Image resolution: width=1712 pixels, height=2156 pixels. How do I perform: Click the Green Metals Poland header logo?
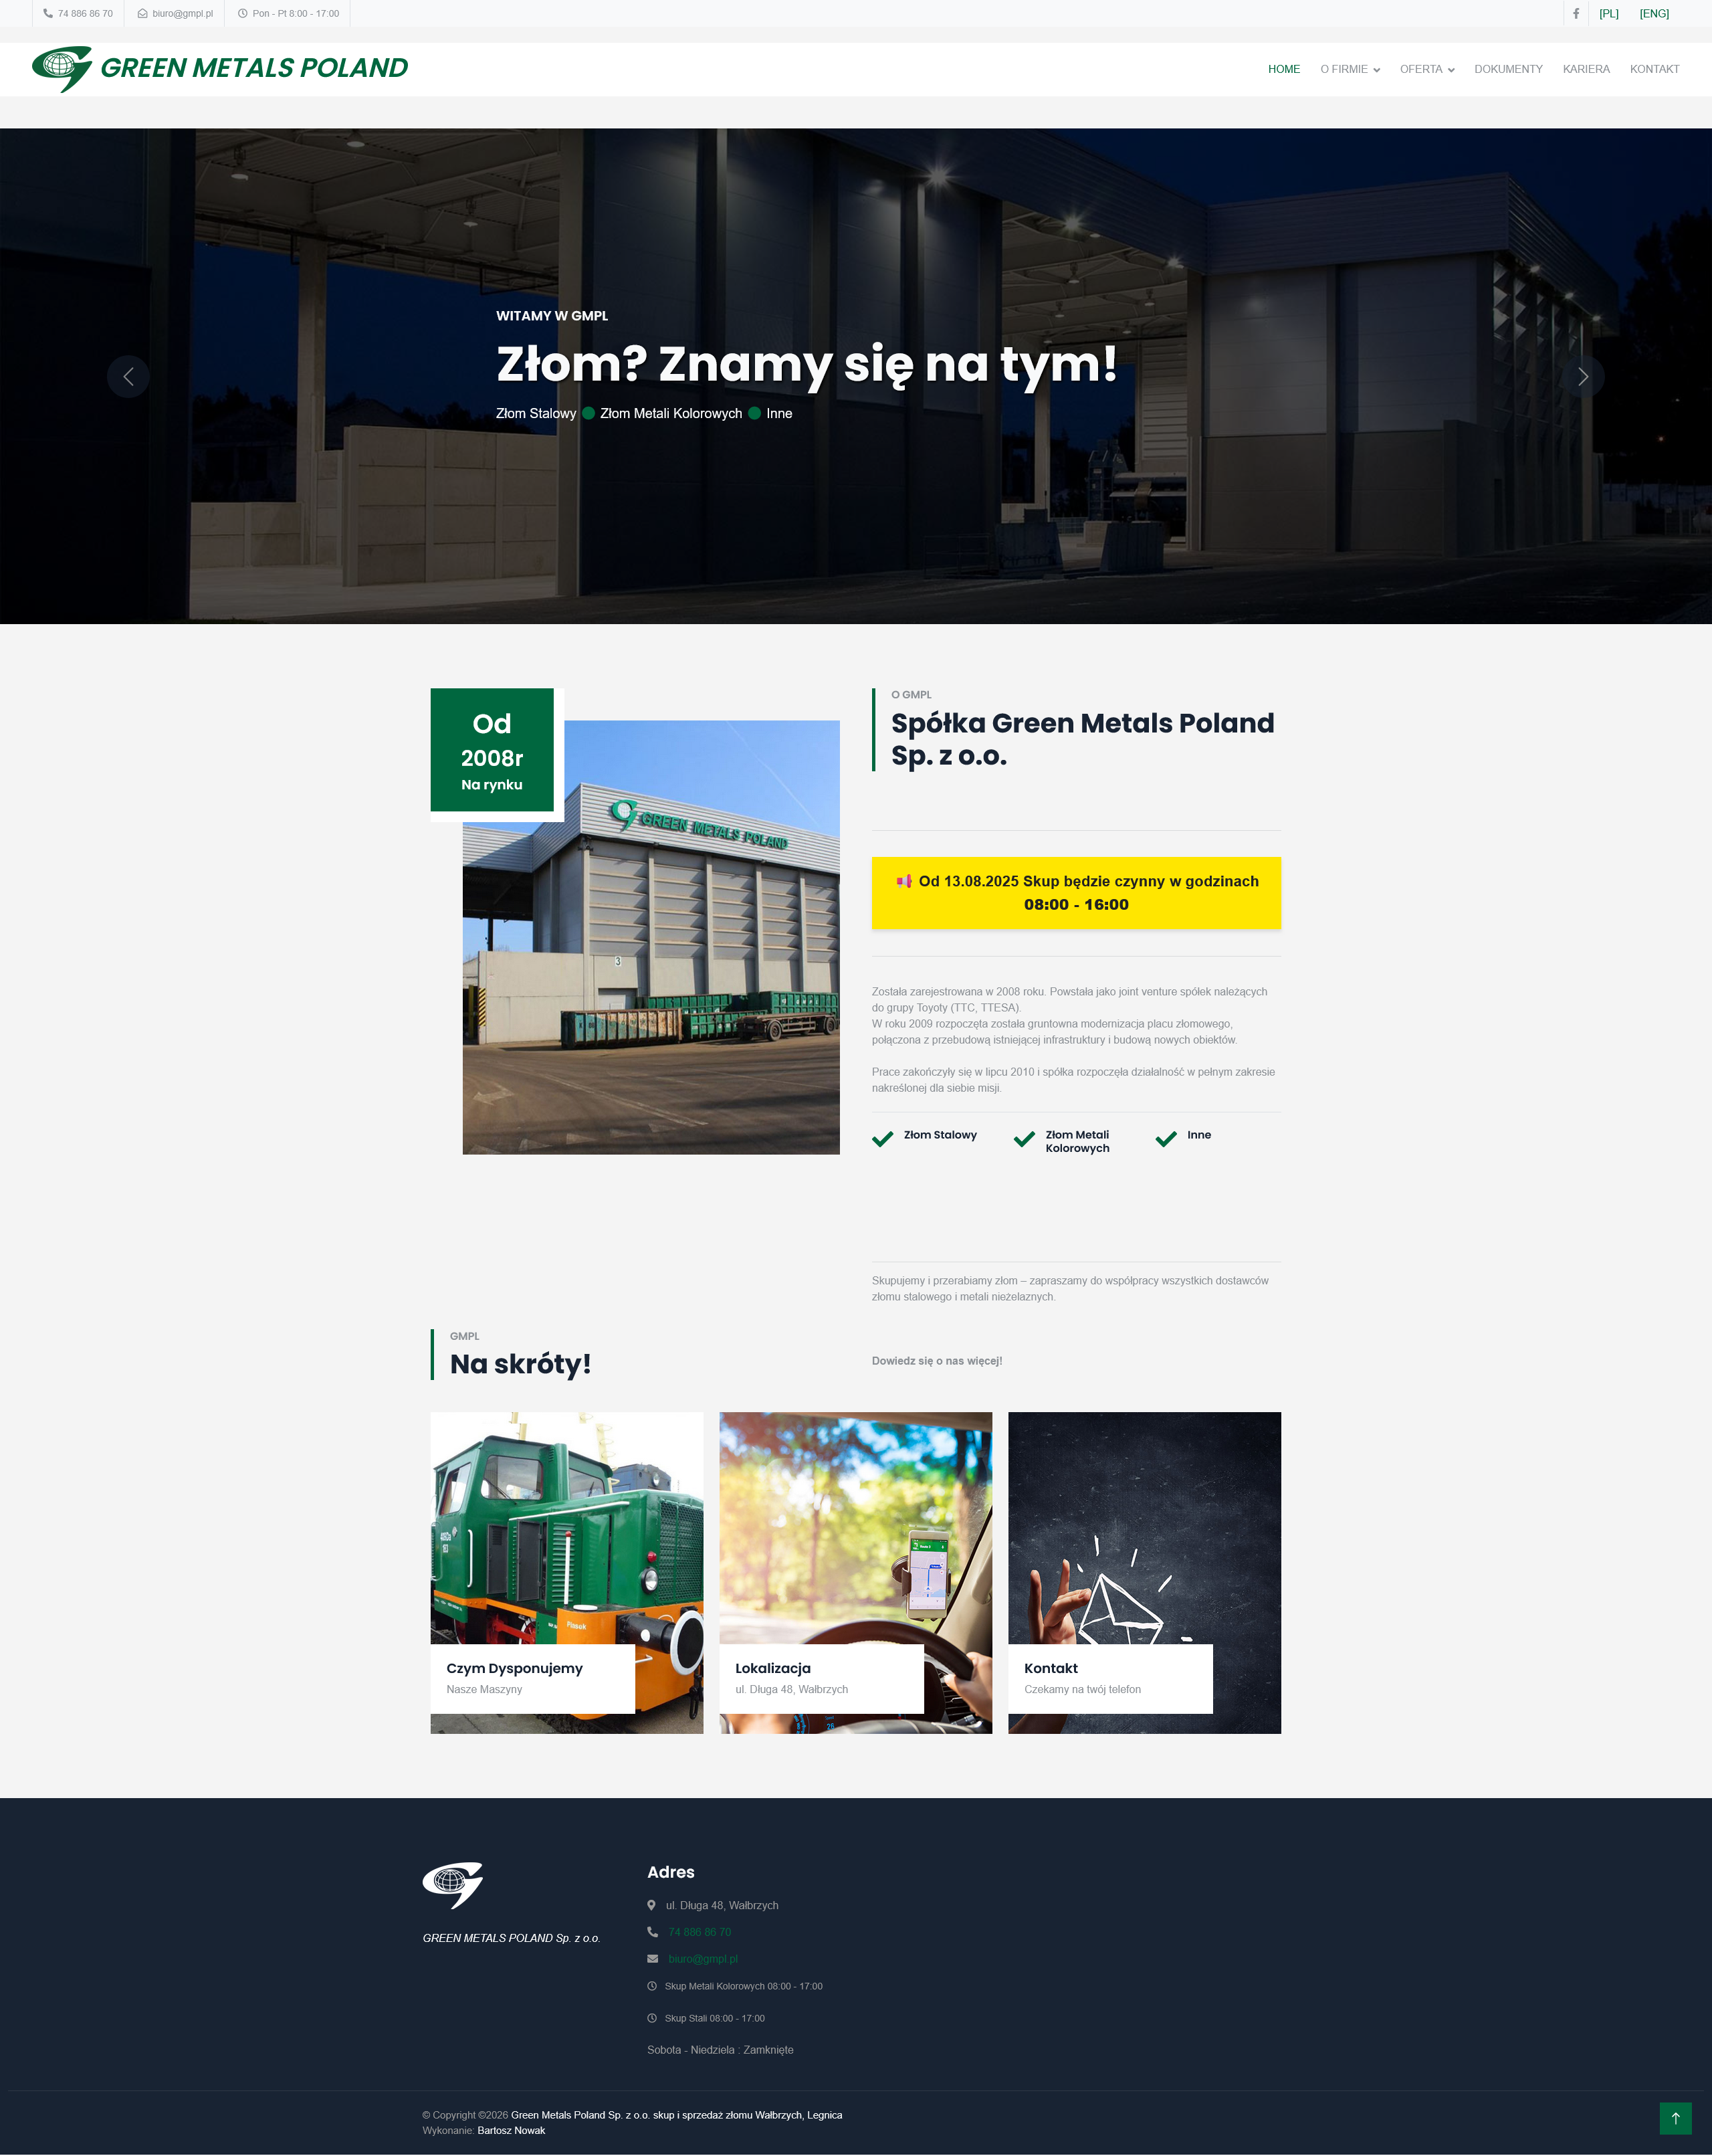[x=220, y=69]
